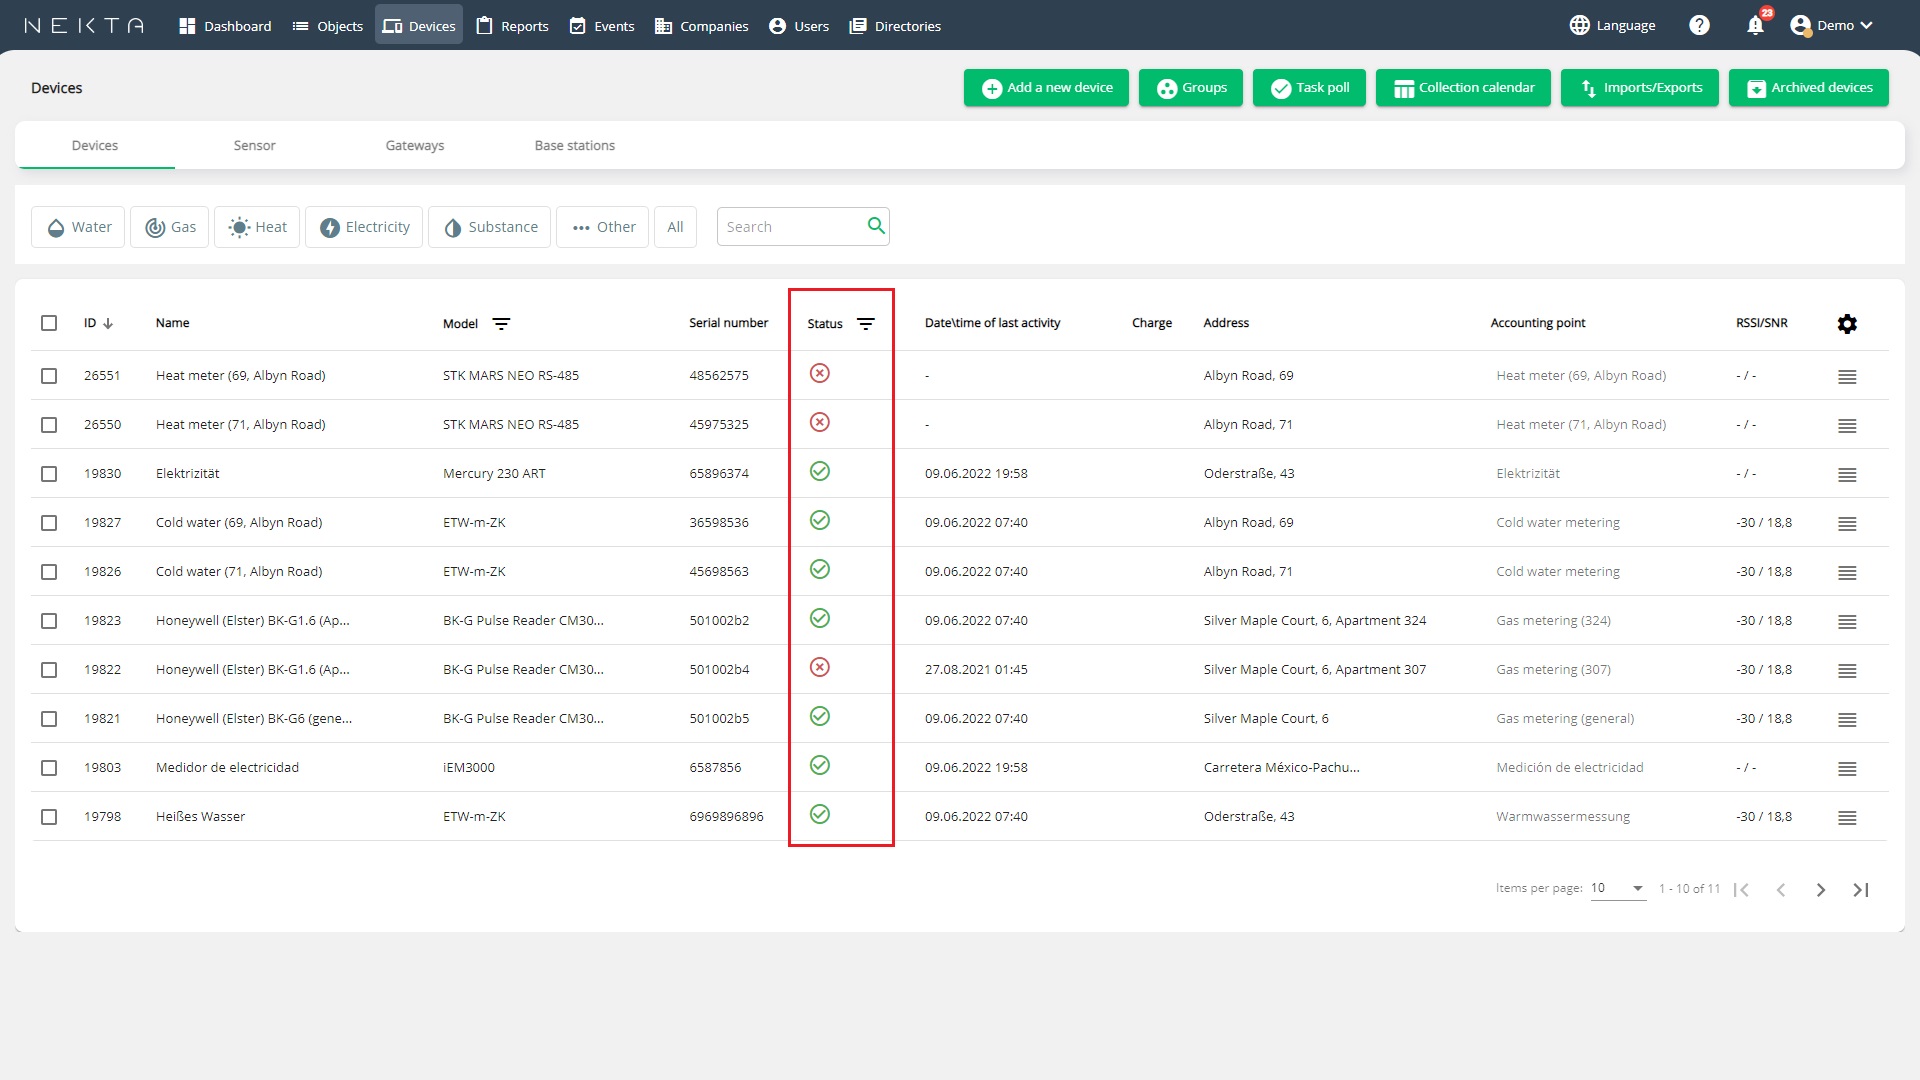The image size is (1920, 1080).
Task: Click the Substance filter icon
Action: tap(453, 227)
